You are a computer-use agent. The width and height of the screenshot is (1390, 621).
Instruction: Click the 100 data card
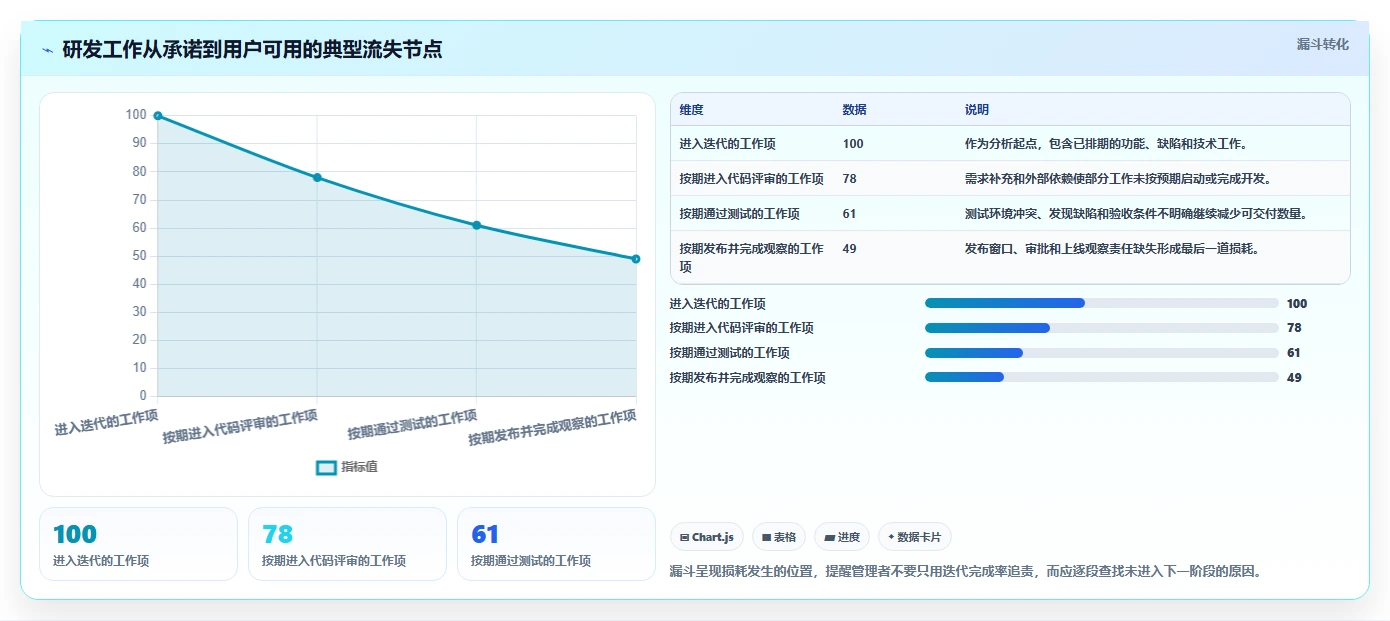click(138, 544)
